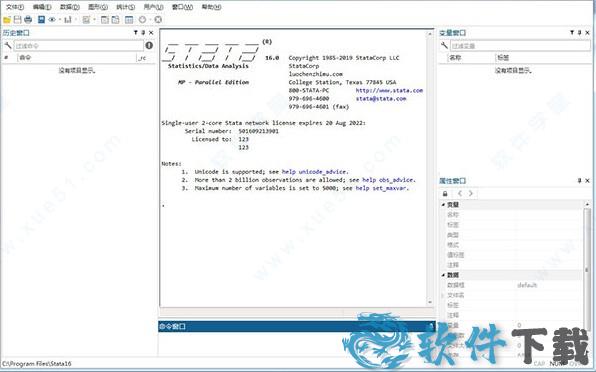Bring graph window forward via bar-chart icon

pyautogui.click(x=68, y=19)
